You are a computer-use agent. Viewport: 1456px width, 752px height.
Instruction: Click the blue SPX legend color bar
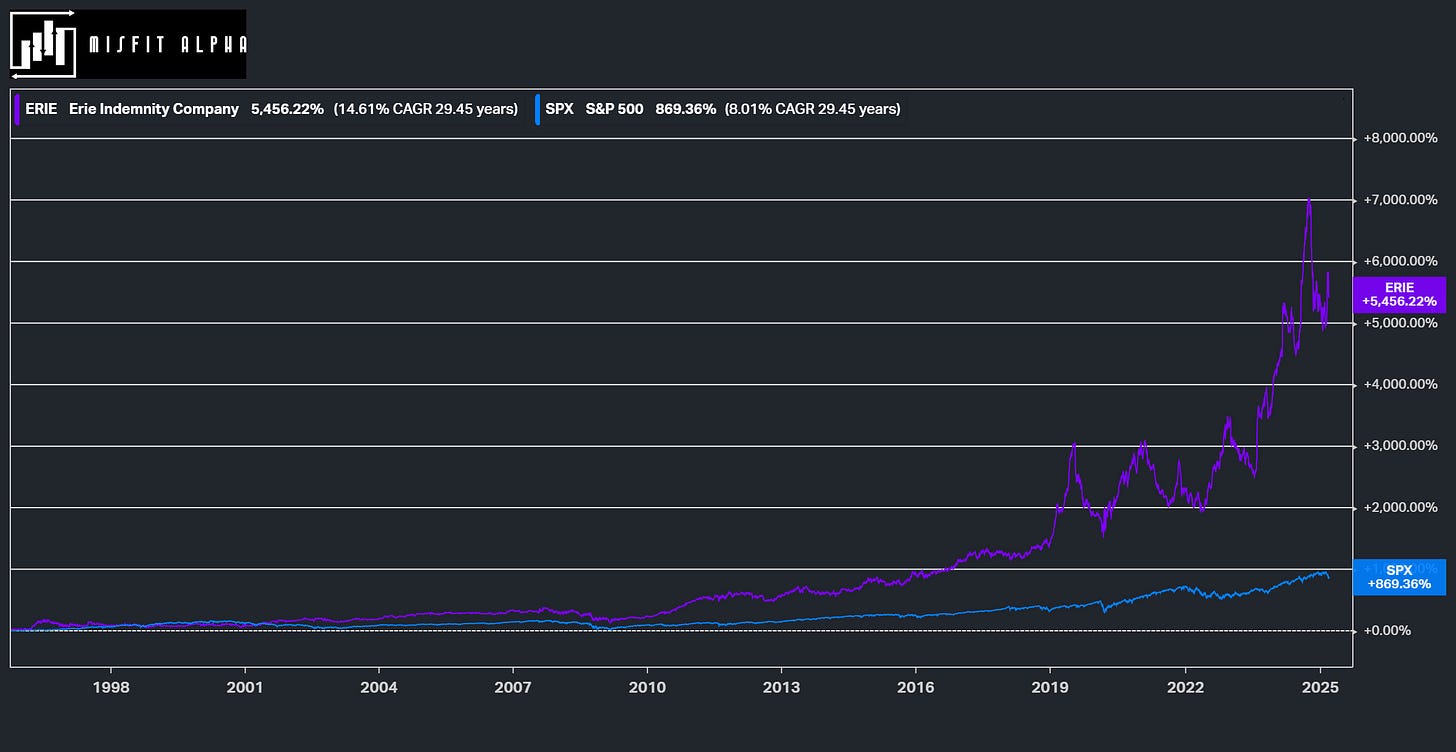tap(538, 108)
